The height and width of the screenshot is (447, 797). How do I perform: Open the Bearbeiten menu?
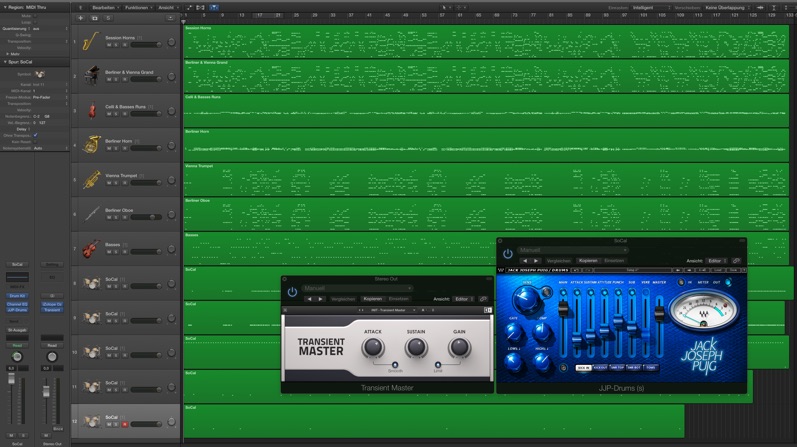[x=104, y=7]
